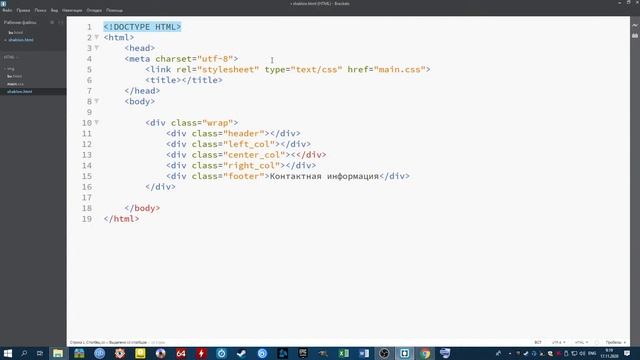
Task: Click the split view icon in working files
Action: 60,22
